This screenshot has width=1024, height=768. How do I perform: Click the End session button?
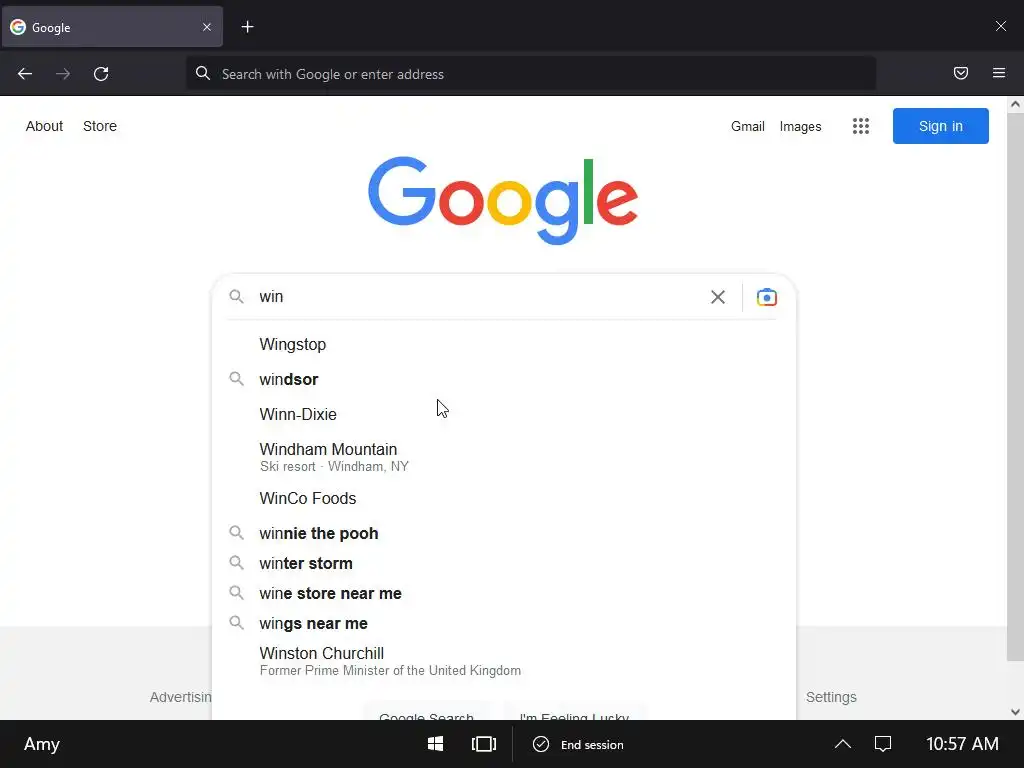pos(579,744)
